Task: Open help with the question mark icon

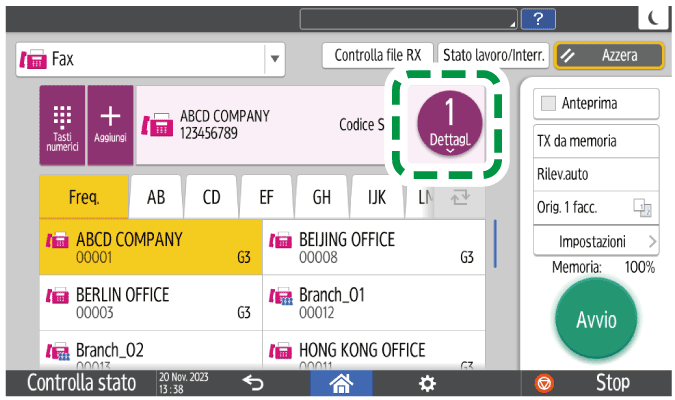Action: [x=539, y=18]
